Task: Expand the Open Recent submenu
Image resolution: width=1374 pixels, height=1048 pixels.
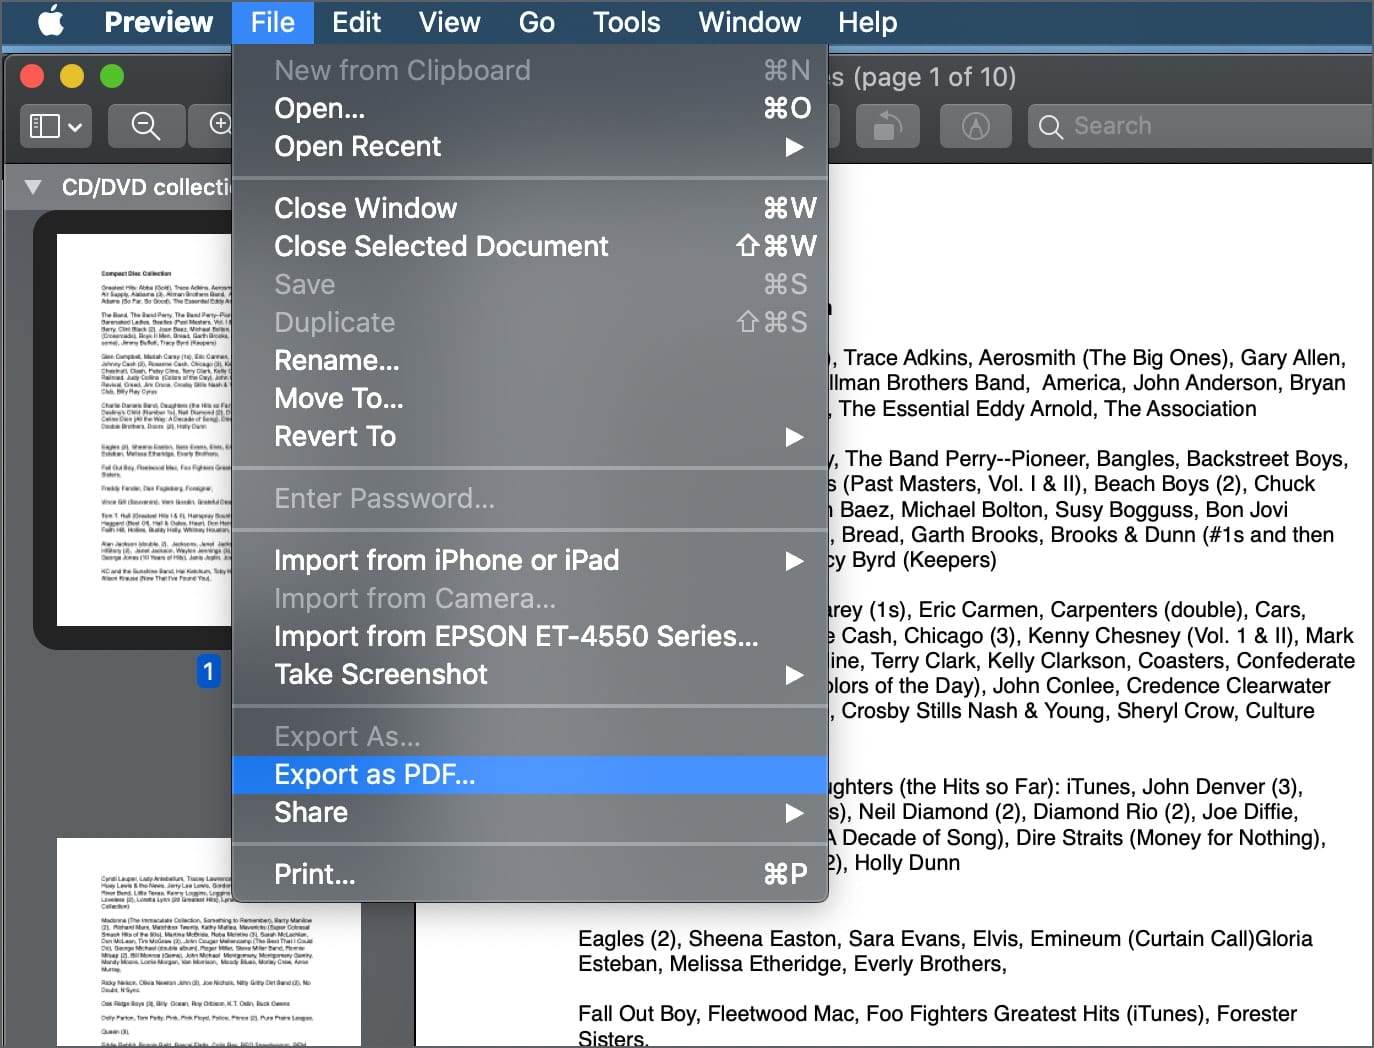Action: pyautogui.click(x=530, y=146)
